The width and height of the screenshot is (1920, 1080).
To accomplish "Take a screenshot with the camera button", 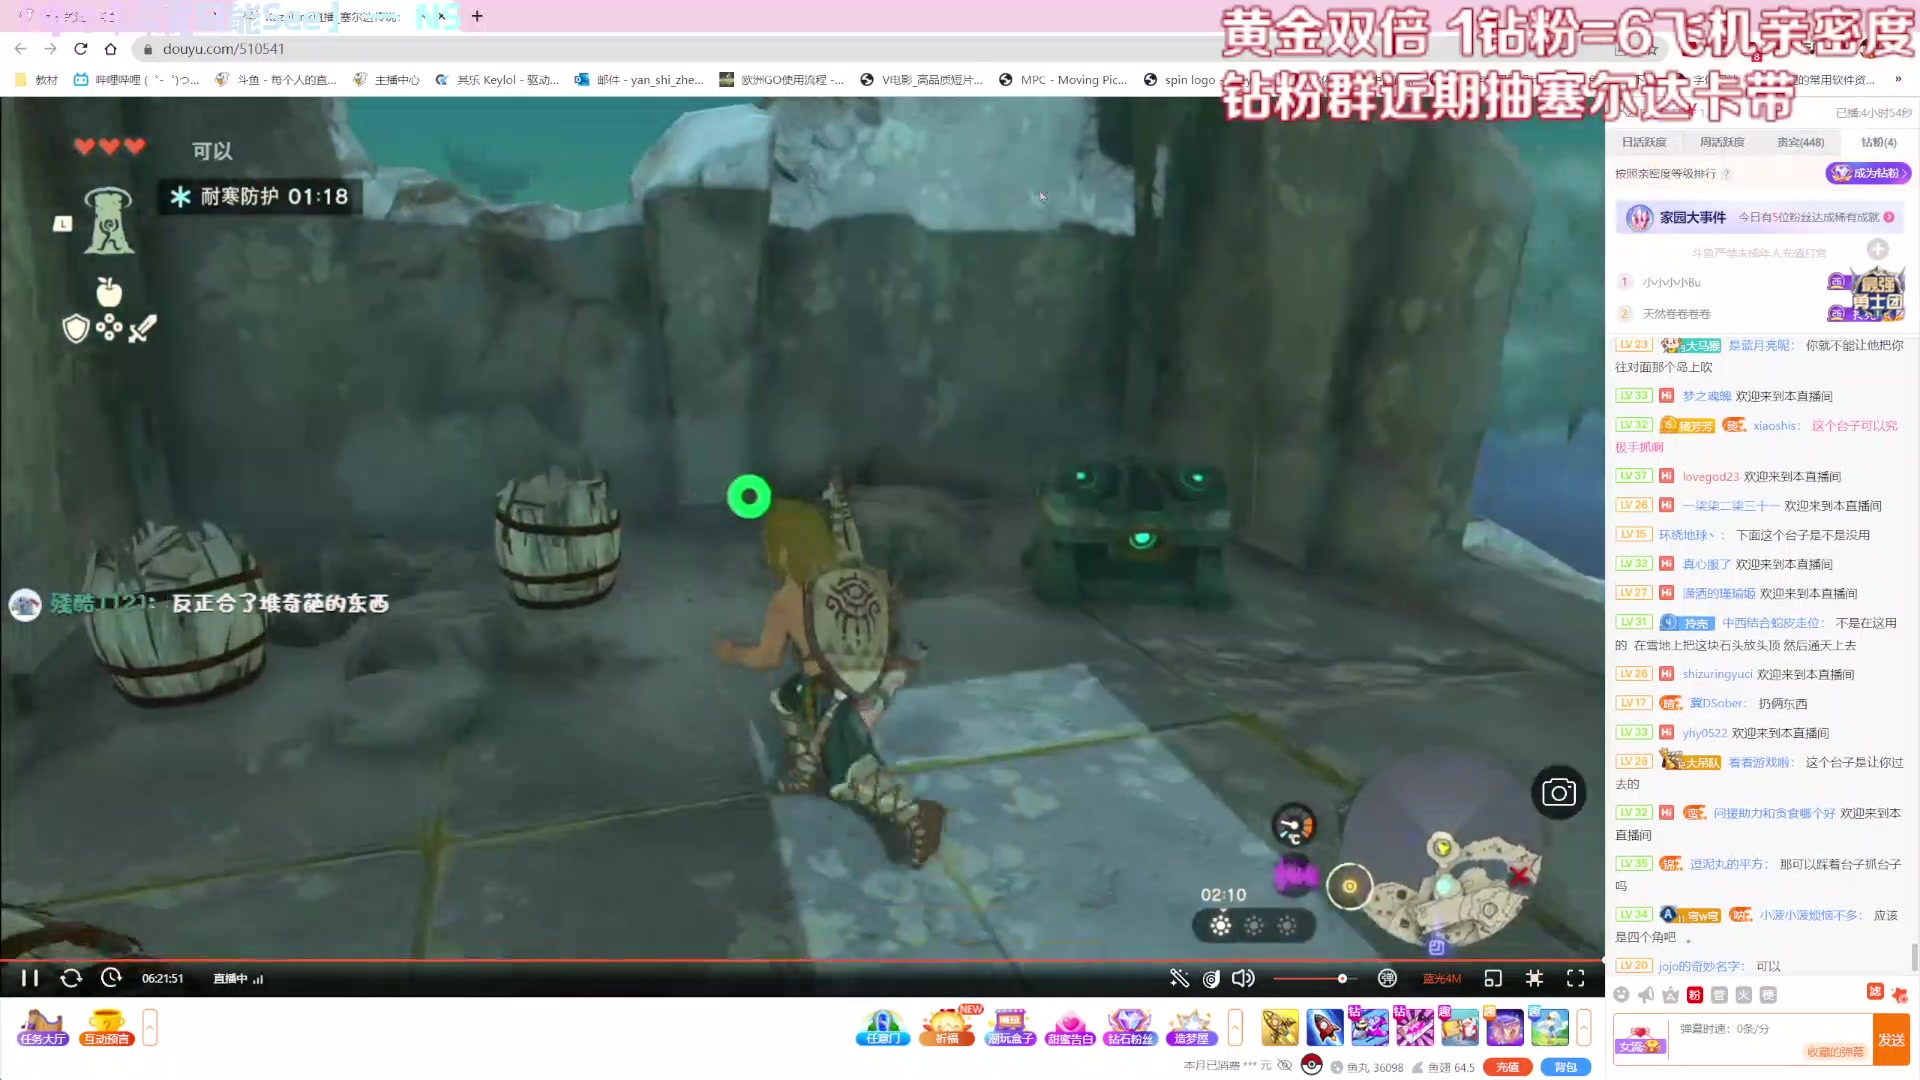I will 1558,793.
